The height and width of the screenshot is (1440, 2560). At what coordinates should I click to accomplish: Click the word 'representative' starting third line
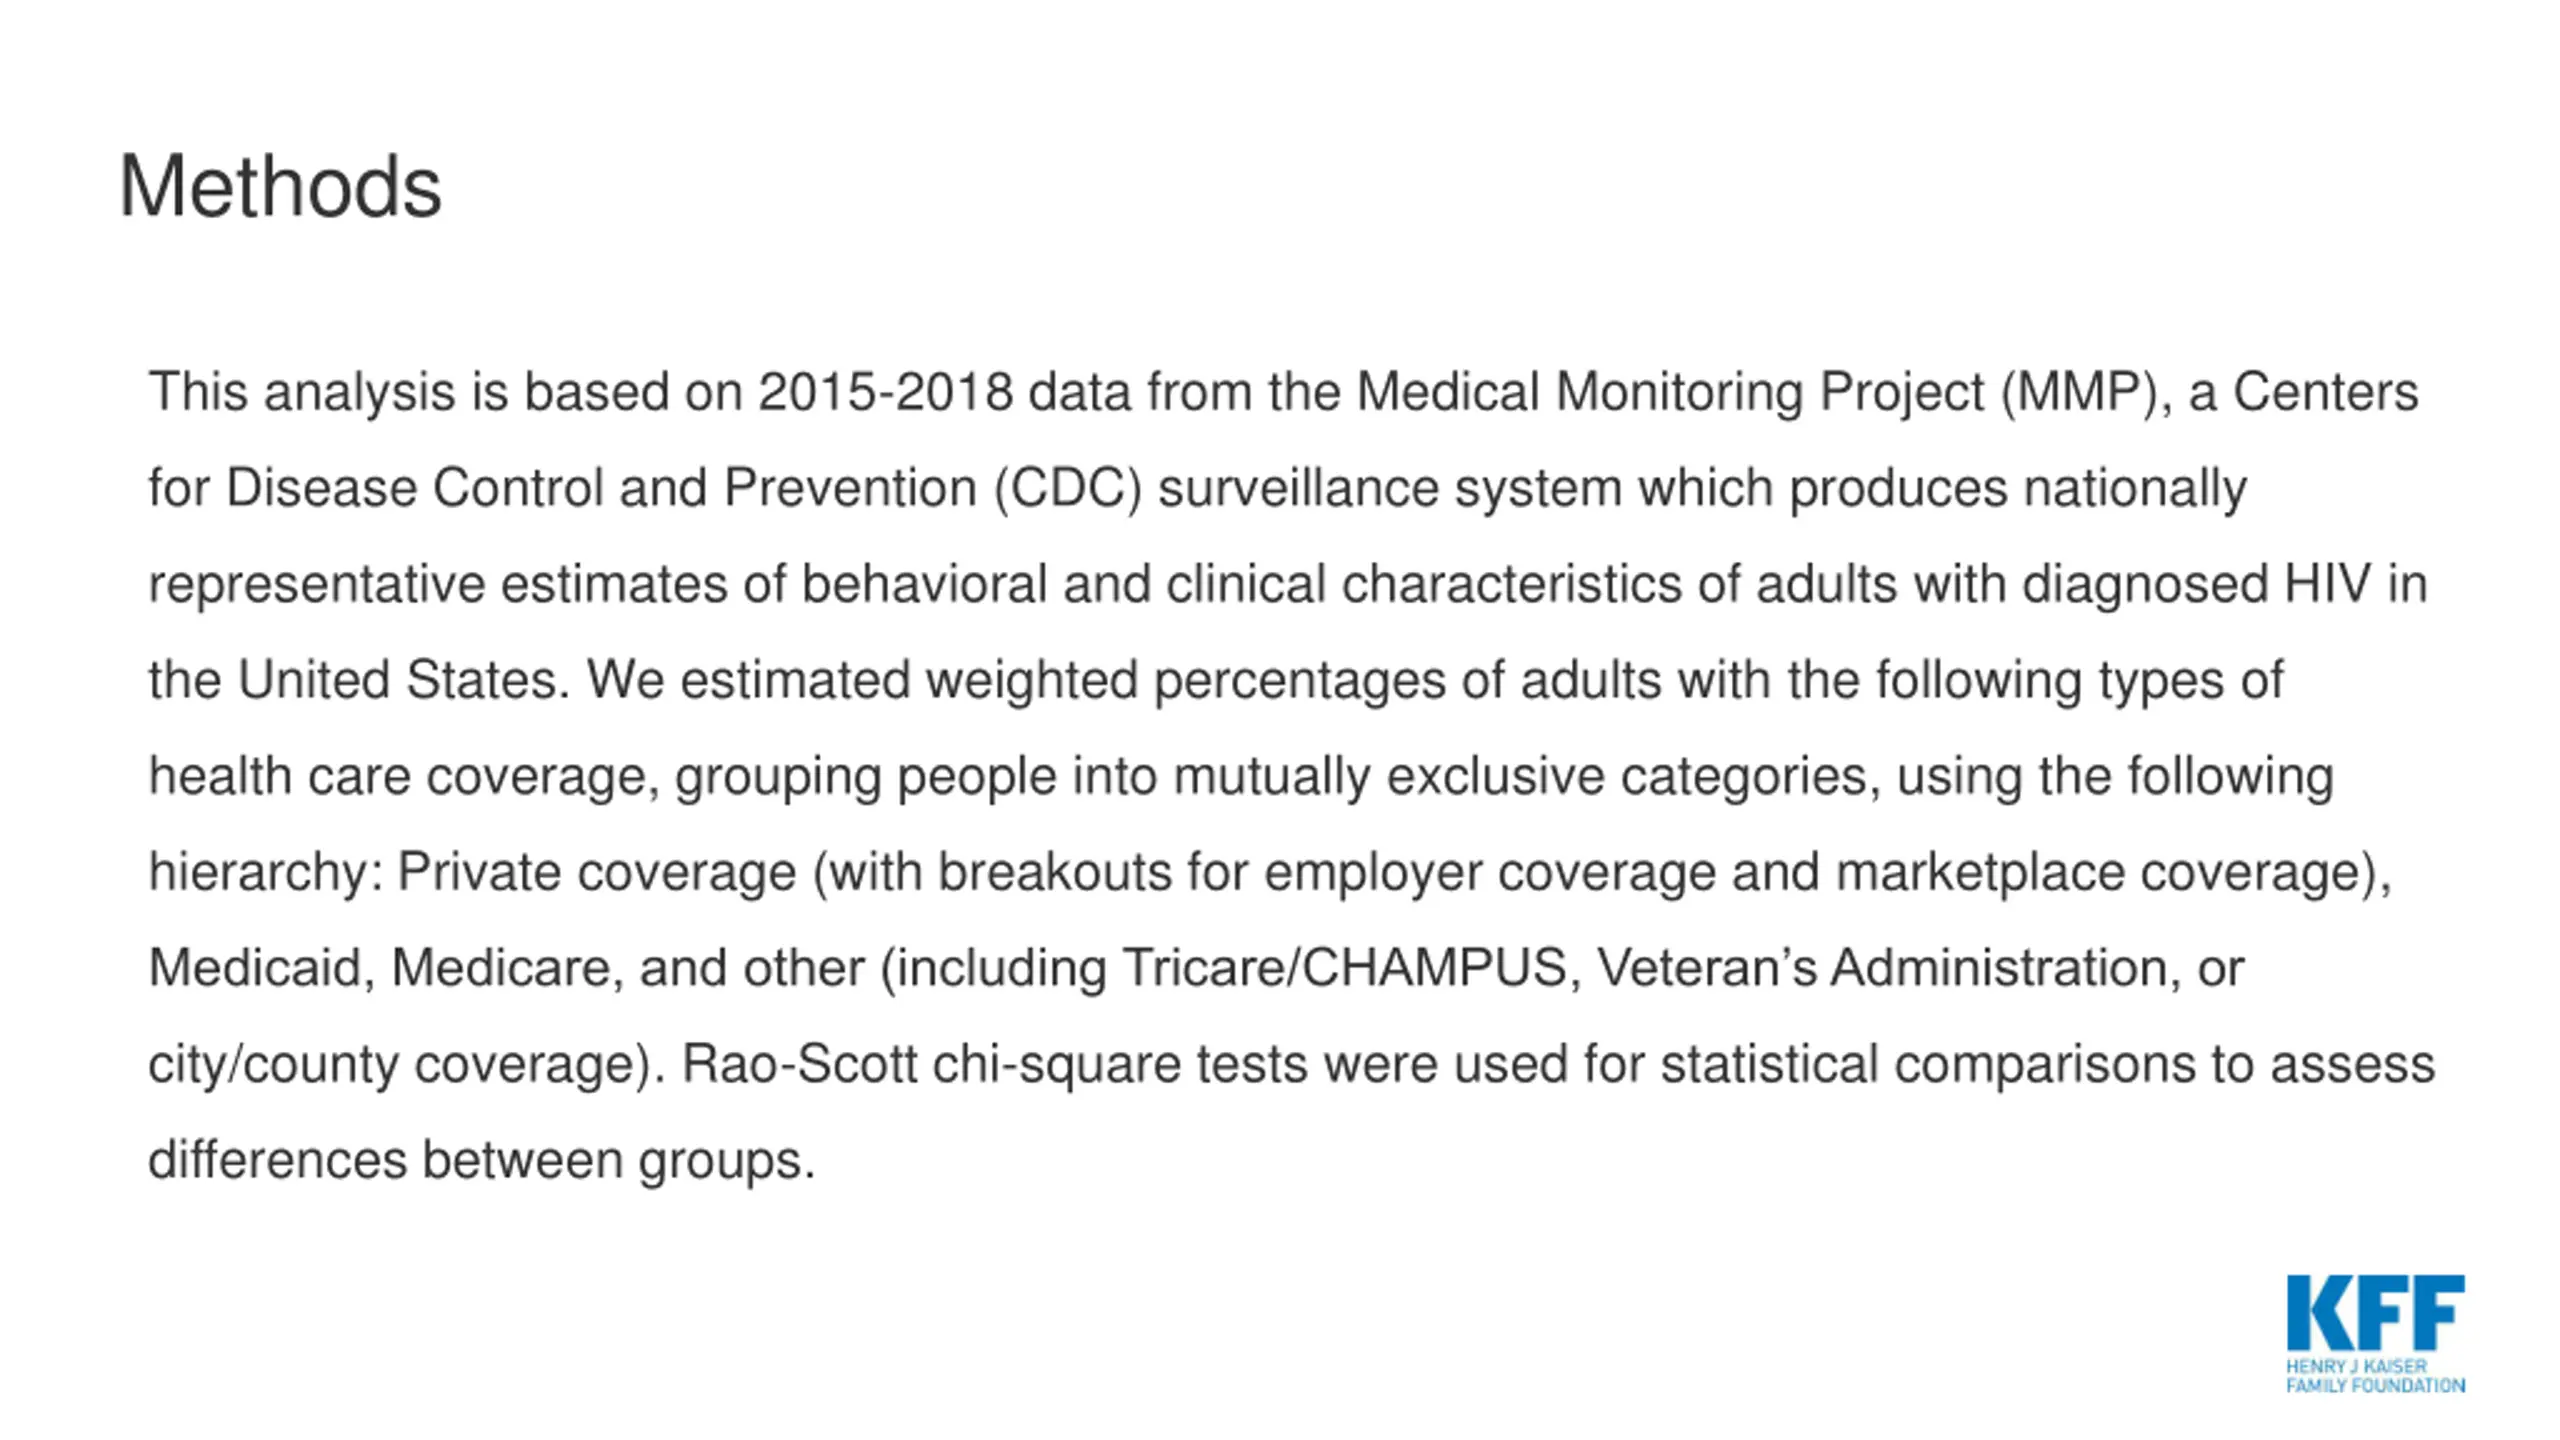[x=316, y=586]
